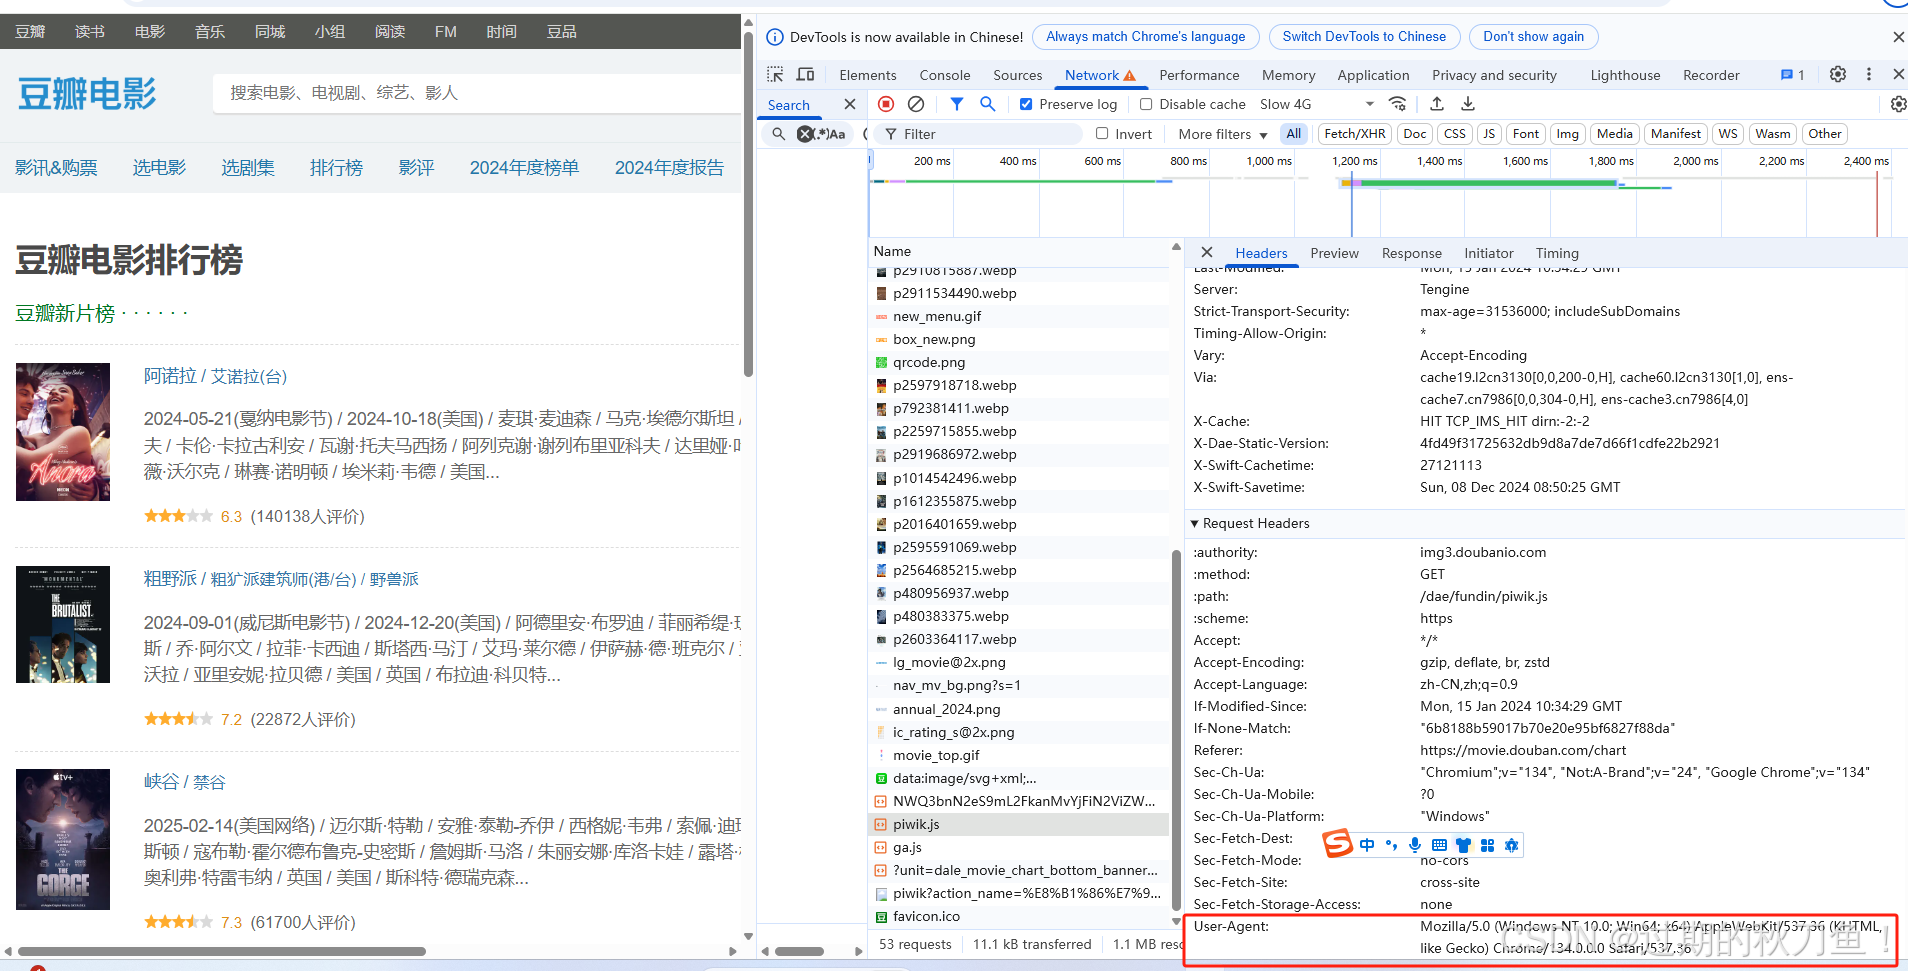The width and height of the screenshot is (1908, 971).
Task: Switch to the Console panel tab
Action: click(945, 75)
